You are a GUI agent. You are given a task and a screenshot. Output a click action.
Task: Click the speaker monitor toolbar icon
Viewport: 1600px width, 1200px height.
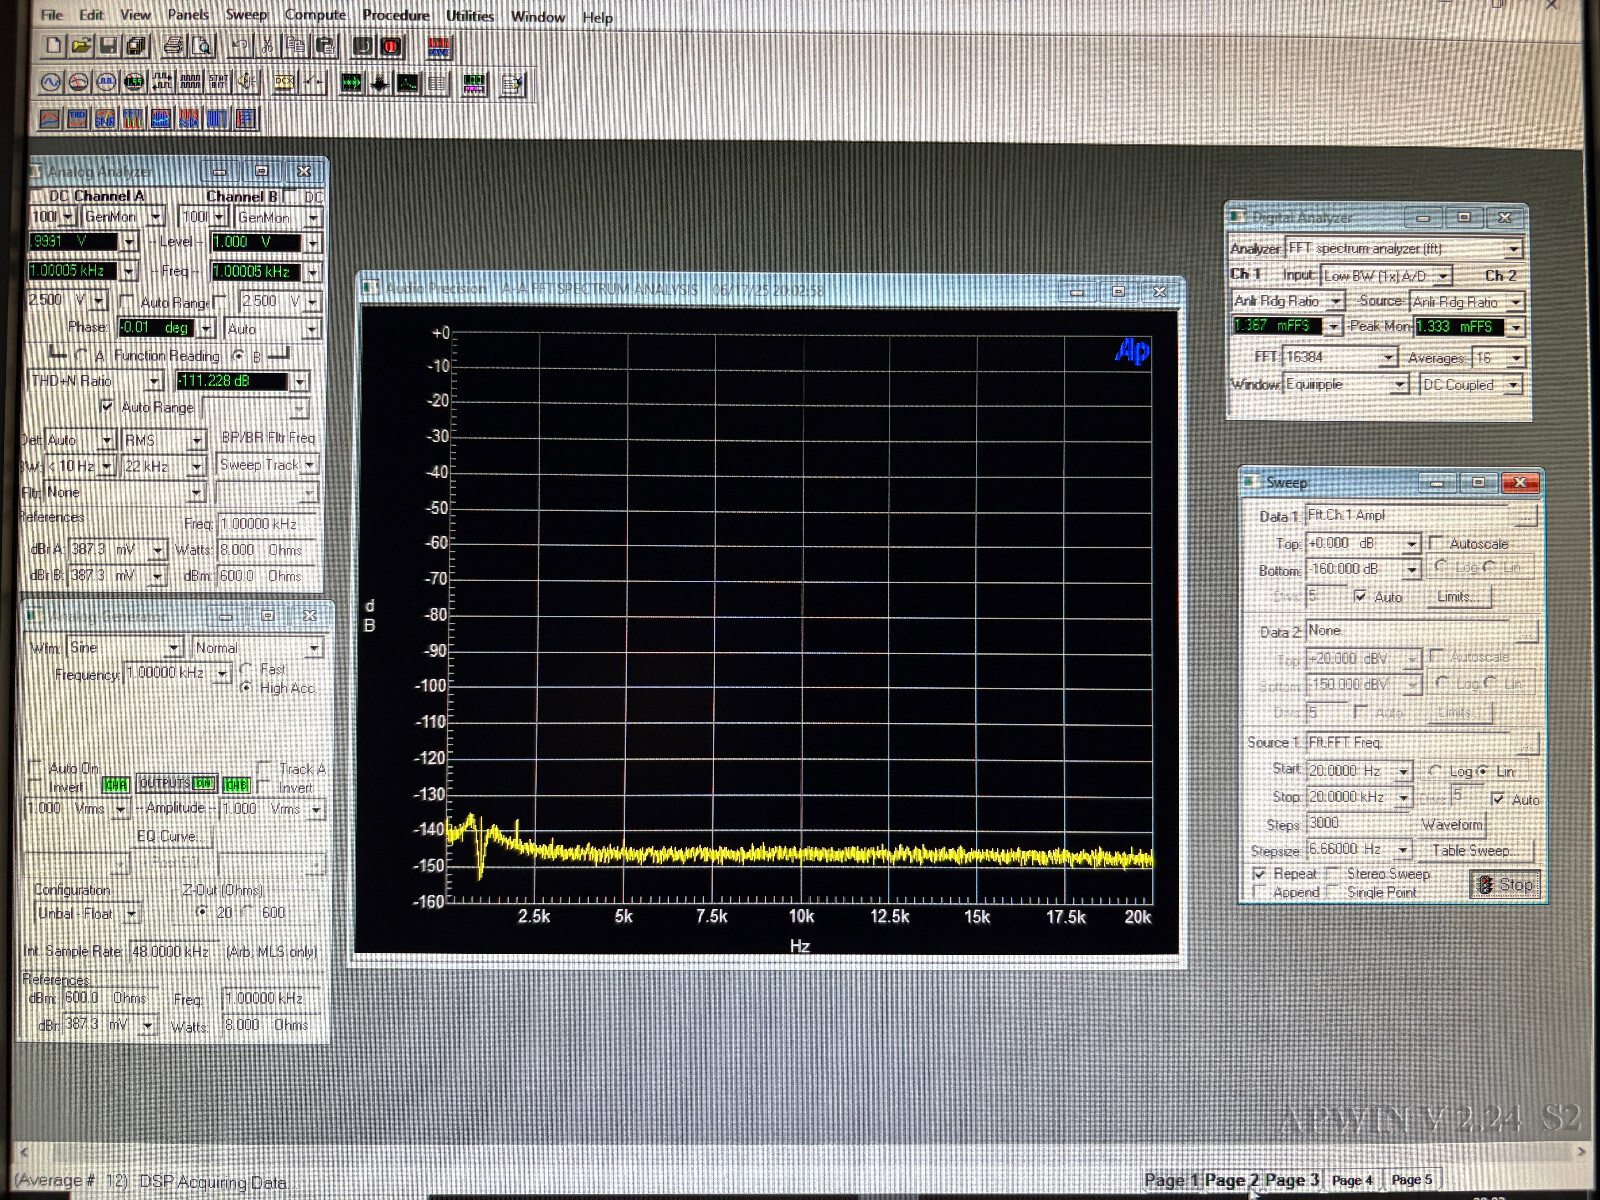tap(246, 83)
